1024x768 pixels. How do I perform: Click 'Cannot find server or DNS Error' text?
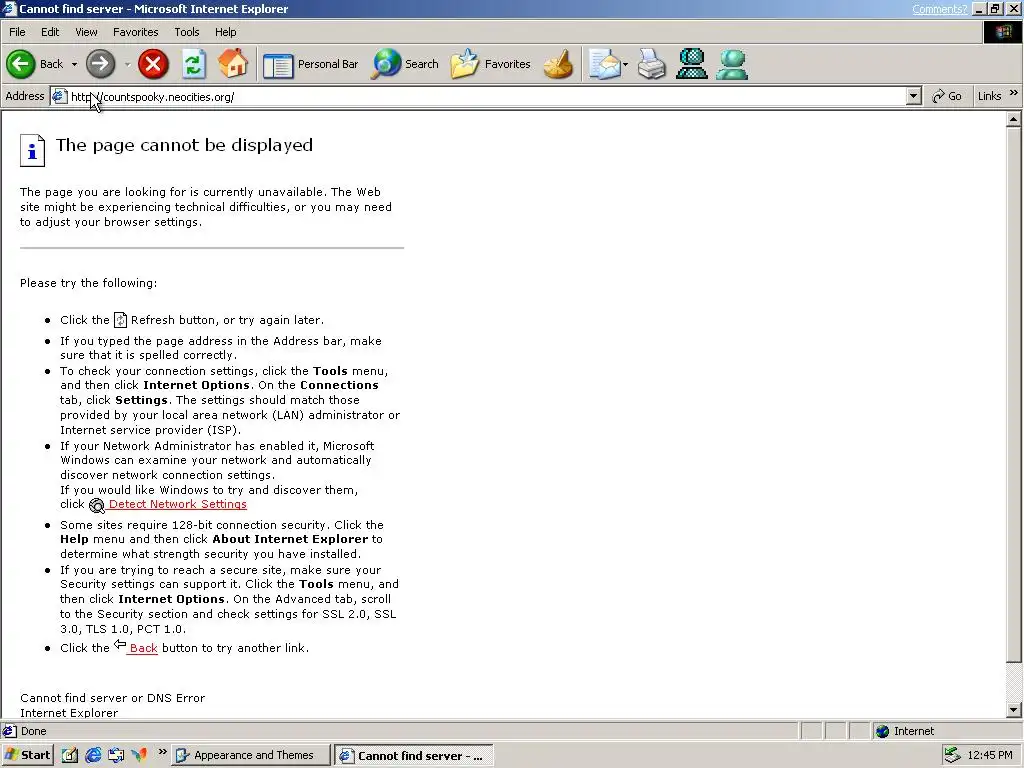tap(112, 698)
